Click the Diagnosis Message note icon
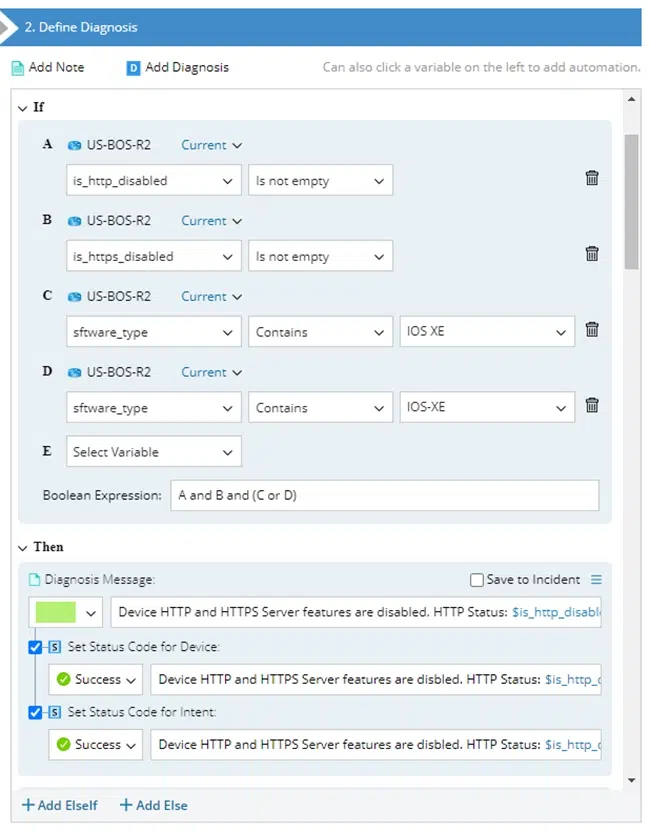Image resolution: width=650 pixels, height=831 pixels. [x=37, y=579]
